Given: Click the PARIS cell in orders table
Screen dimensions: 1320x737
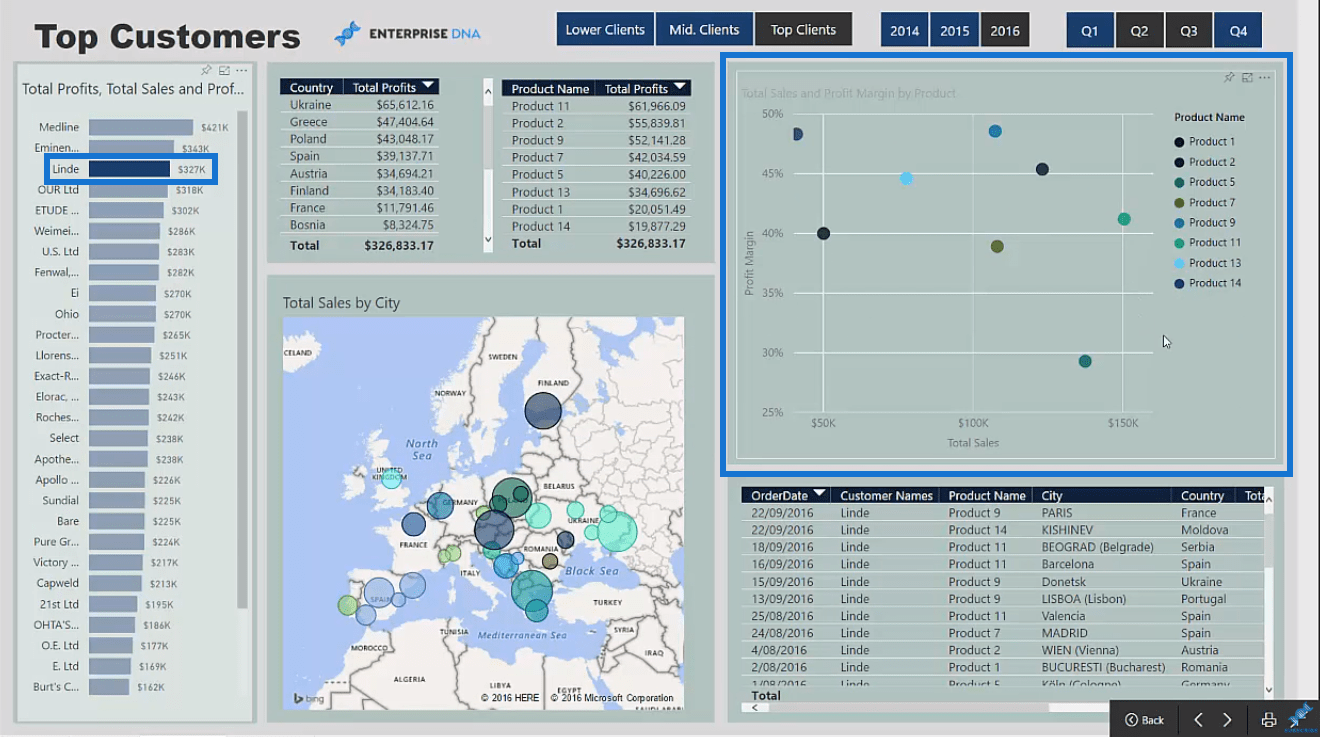Looking at the screenshot, I should 1056,513.
